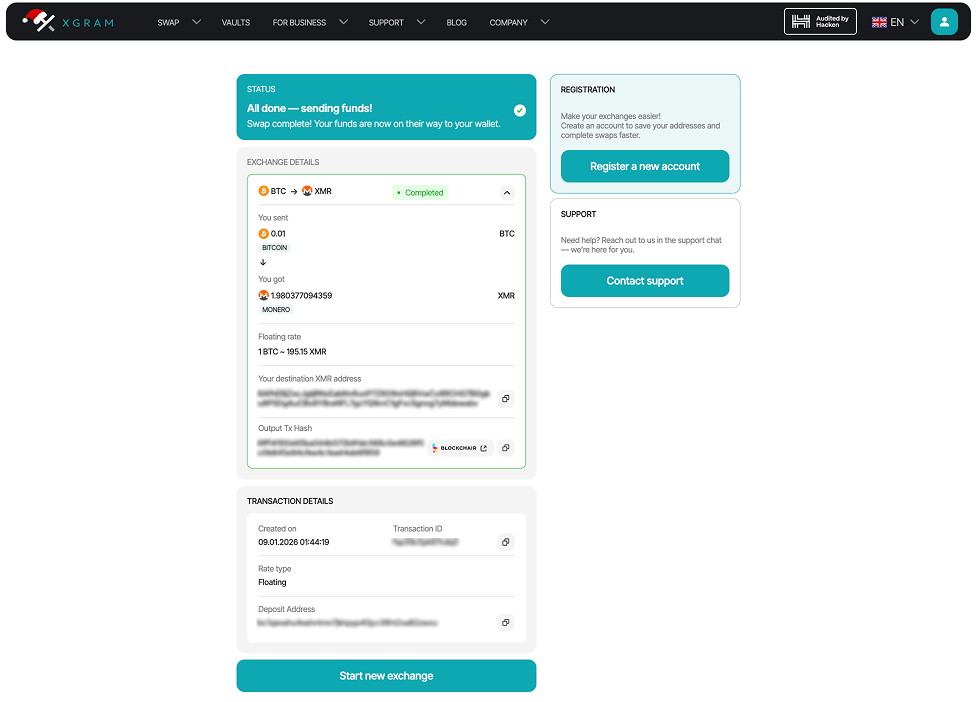Collapse the BTC to XMR exchange details

[506, 192]
